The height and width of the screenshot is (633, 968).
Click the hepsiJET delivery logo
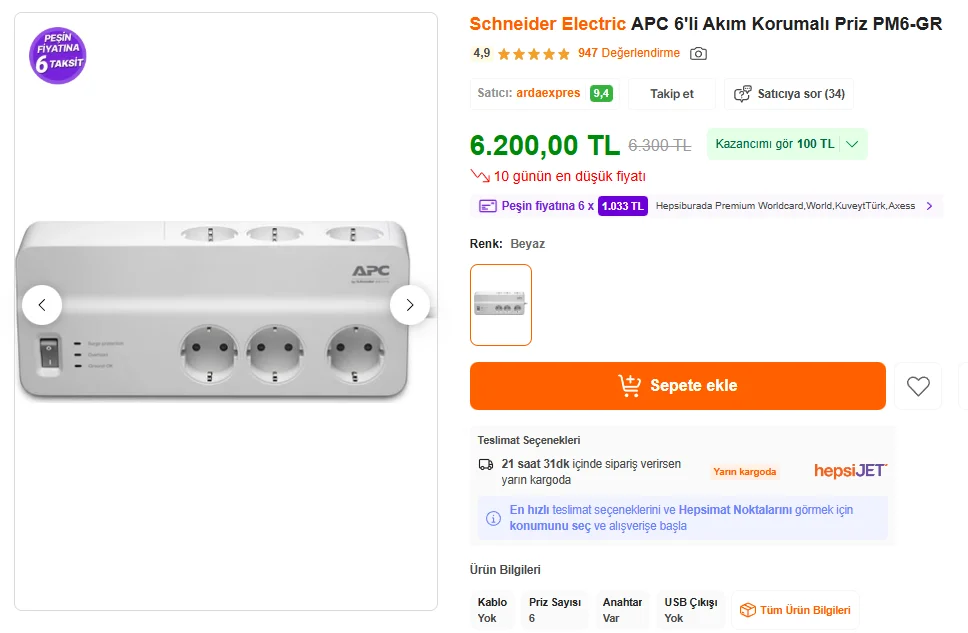click(x=850, y=471)
